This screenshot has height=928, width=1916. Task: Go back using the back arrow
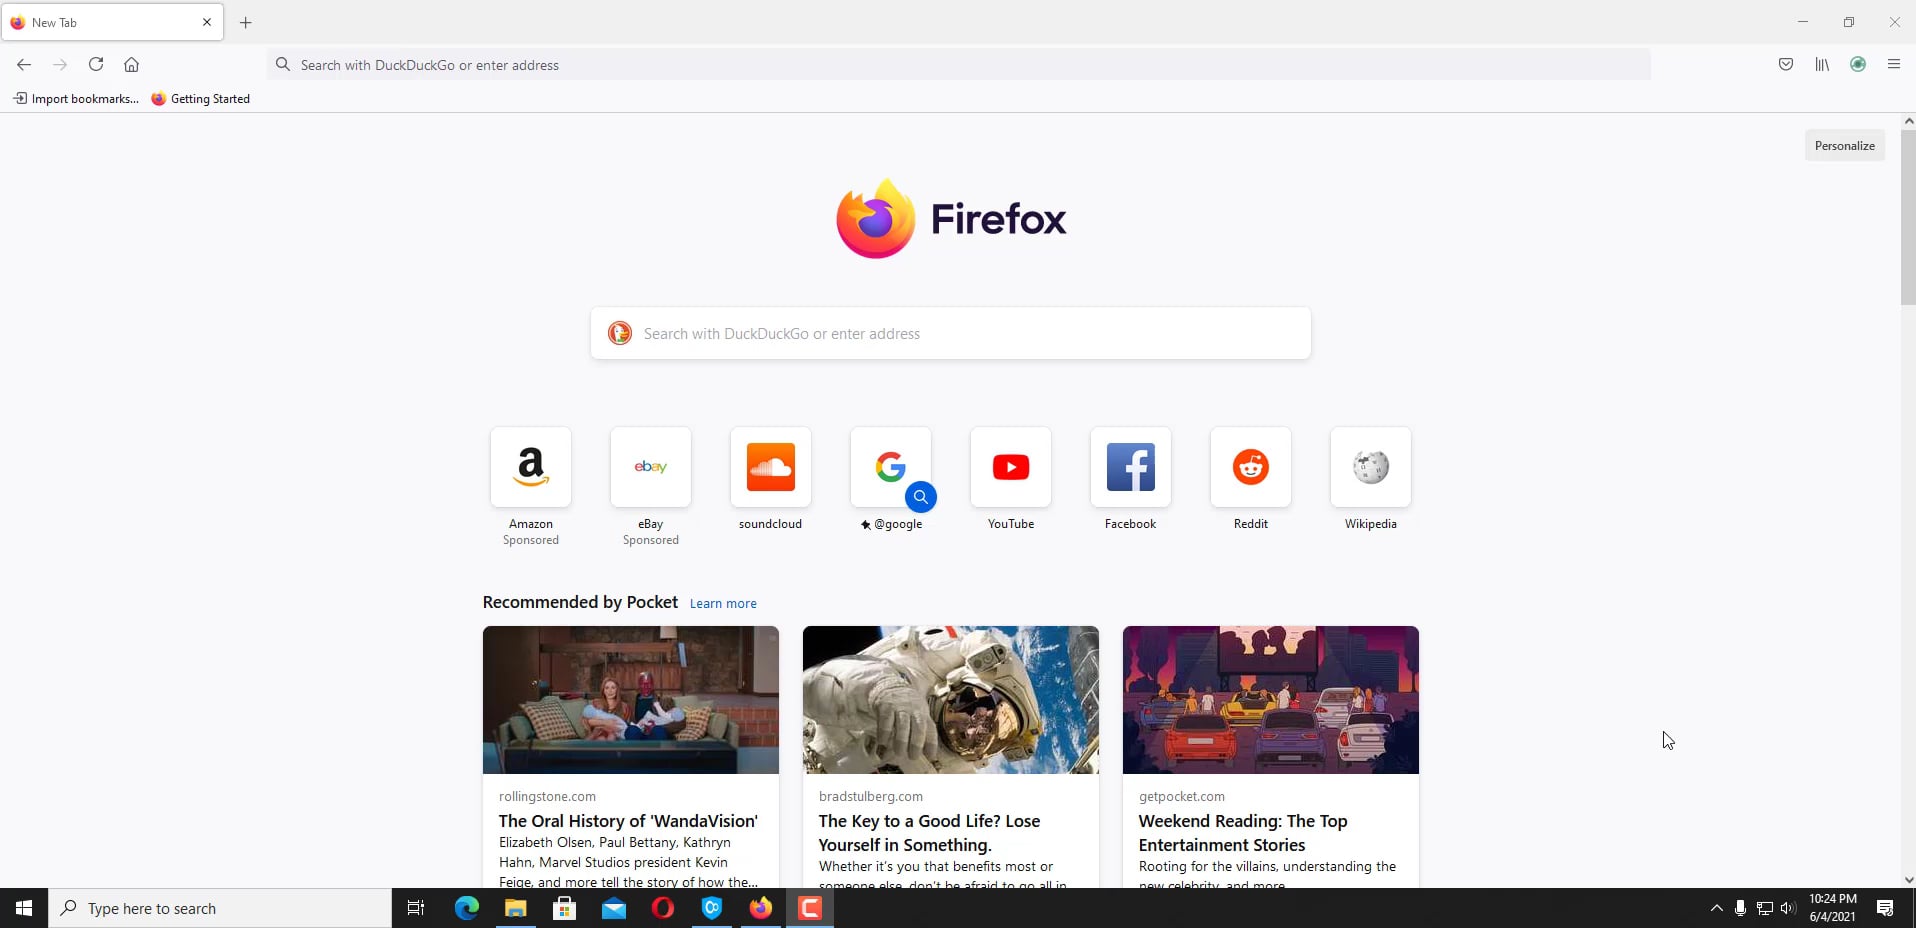[x=24, y=65]
